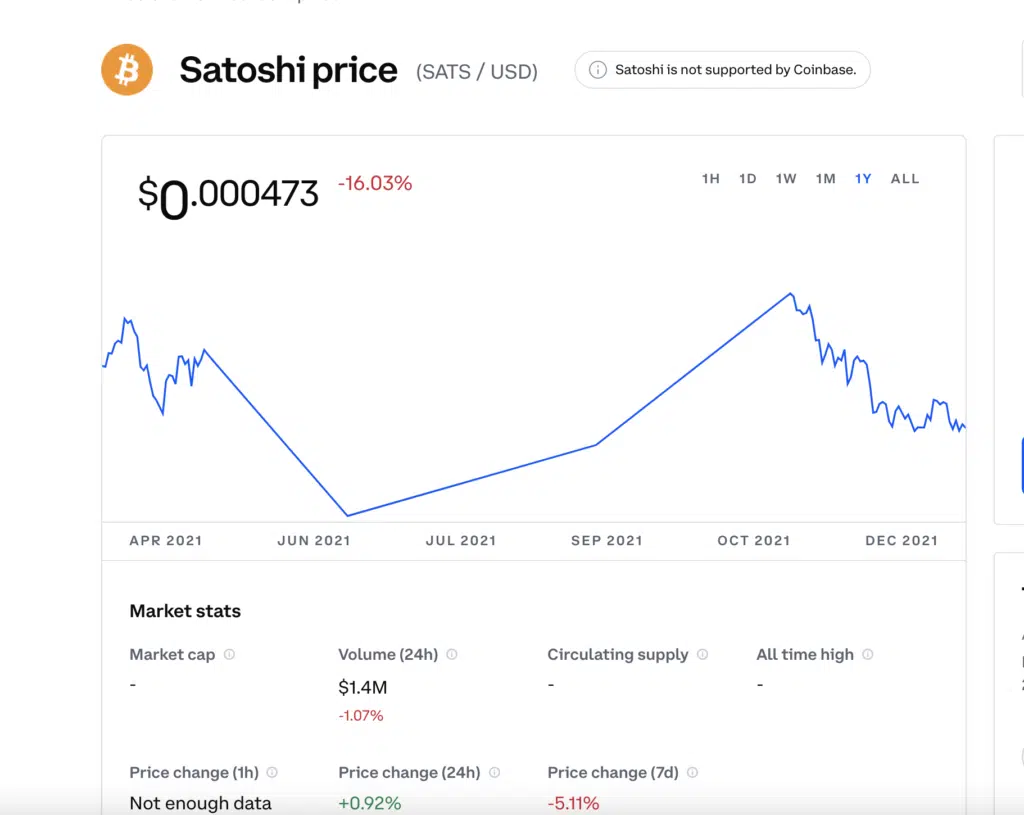Select the 1W chart timeframe
The height and width of the screenshot is (815, 1024).
pos(786,179)
